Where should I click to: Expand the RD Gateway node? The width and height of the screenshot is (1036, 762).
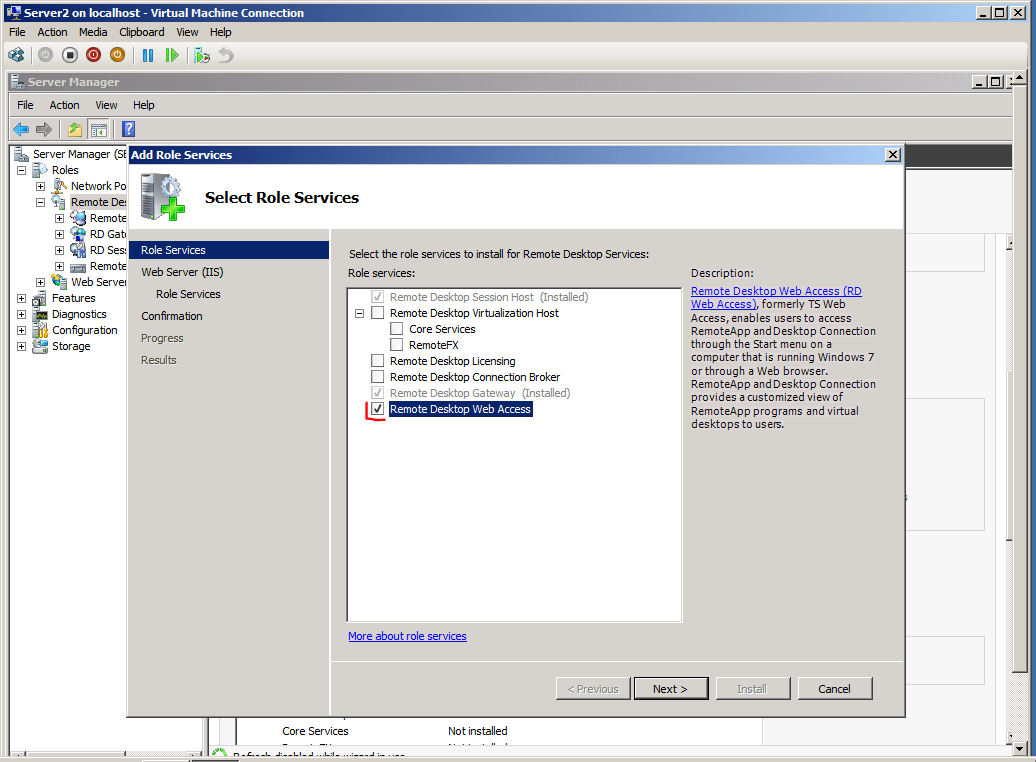click(59, 235)
